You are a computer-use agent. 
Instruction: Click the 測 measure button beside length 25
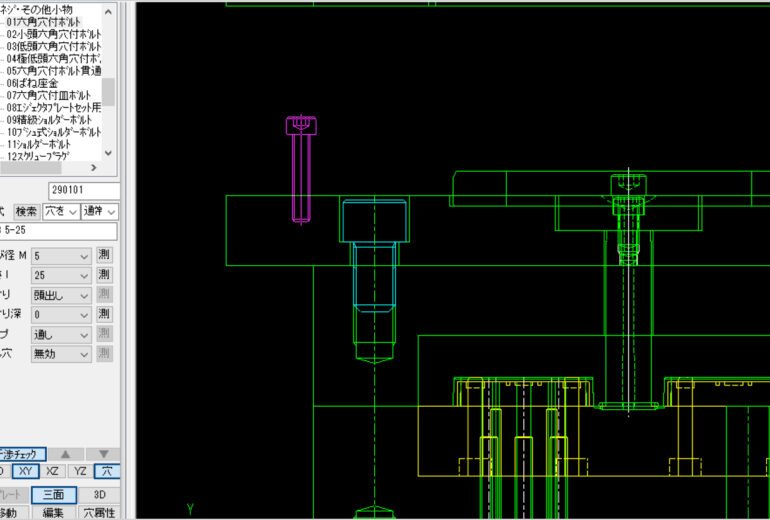[x=105, y=275]
